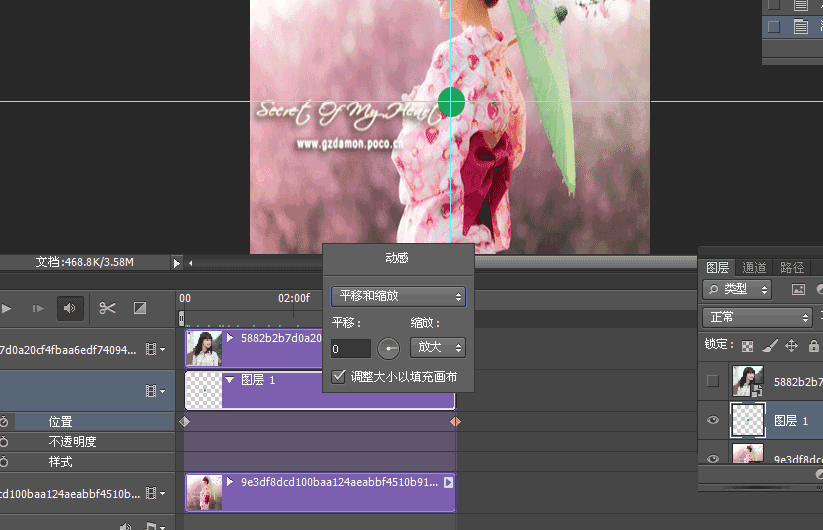The width and height of the screenshot is (823, 530).
Task: Toggle audio playback speaker button
Action: coord(70,308)
